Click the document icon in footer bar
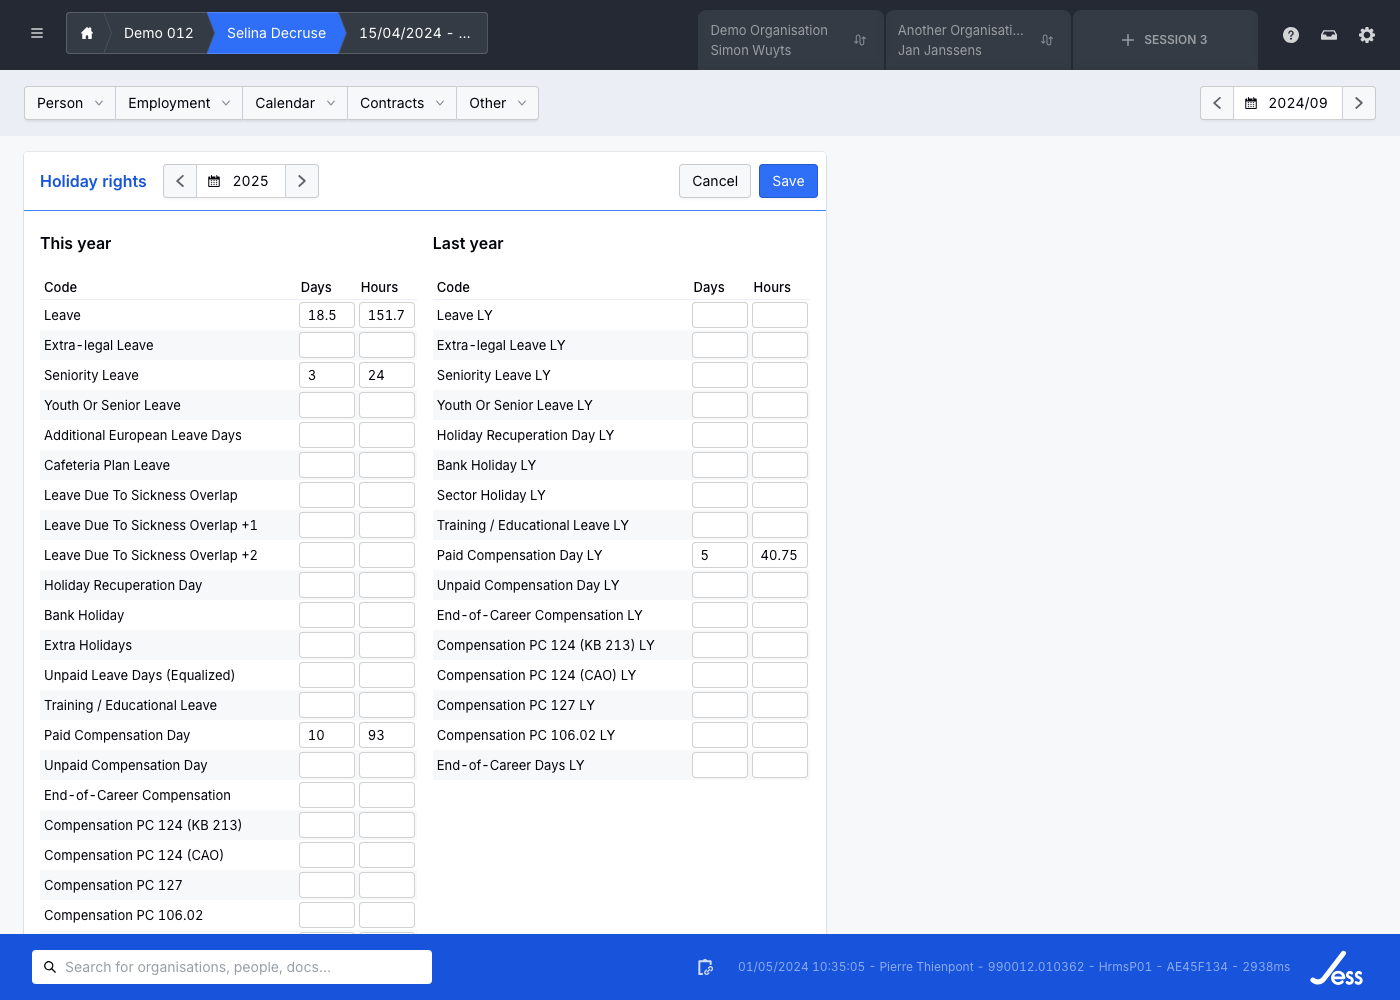 pos(705,967)
